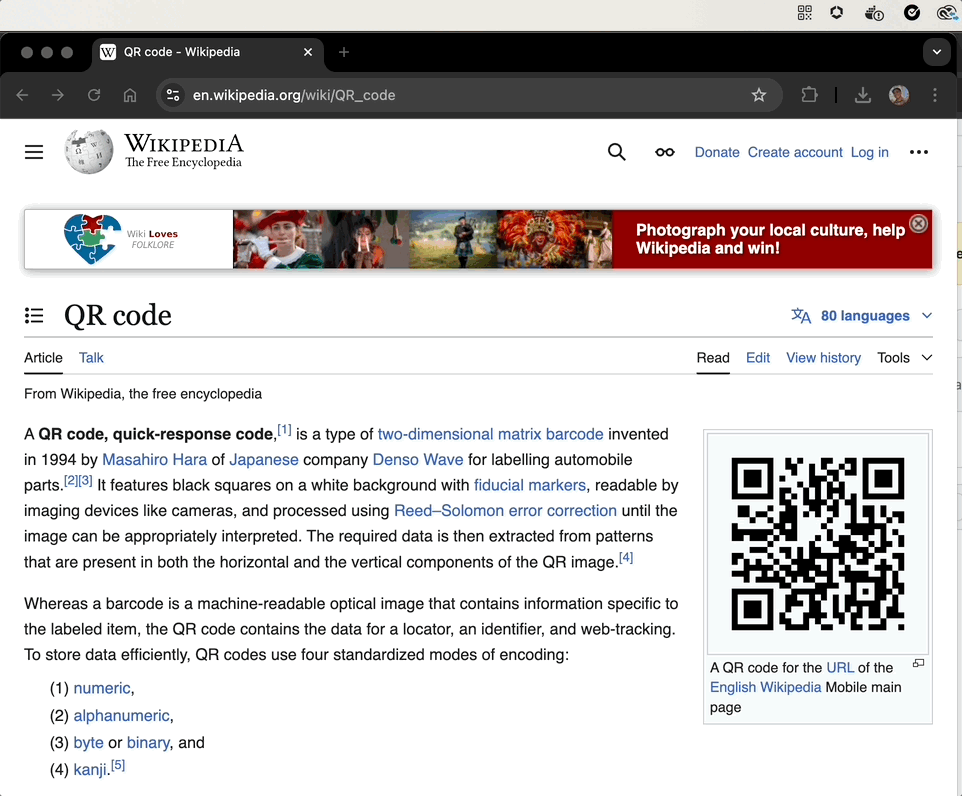Select the QR code - Wikipedia browser tab
Image resolution: width=962 pixels, height=796 pixels.
[209, 52]
